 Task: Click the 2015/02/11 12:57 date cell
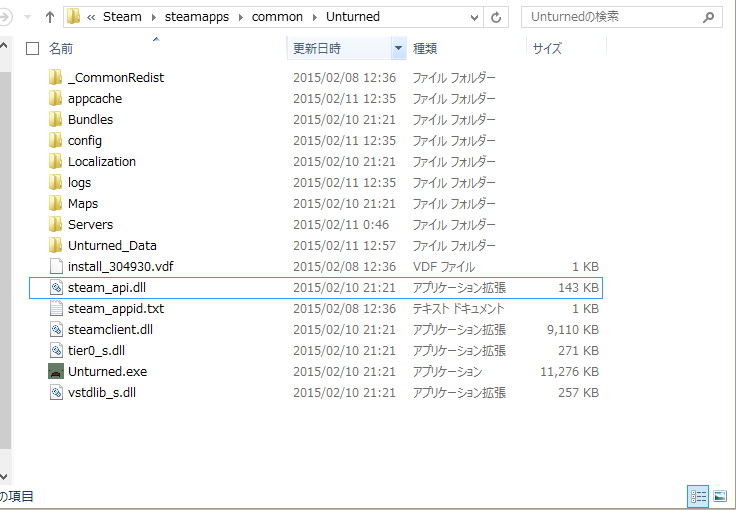345,245
